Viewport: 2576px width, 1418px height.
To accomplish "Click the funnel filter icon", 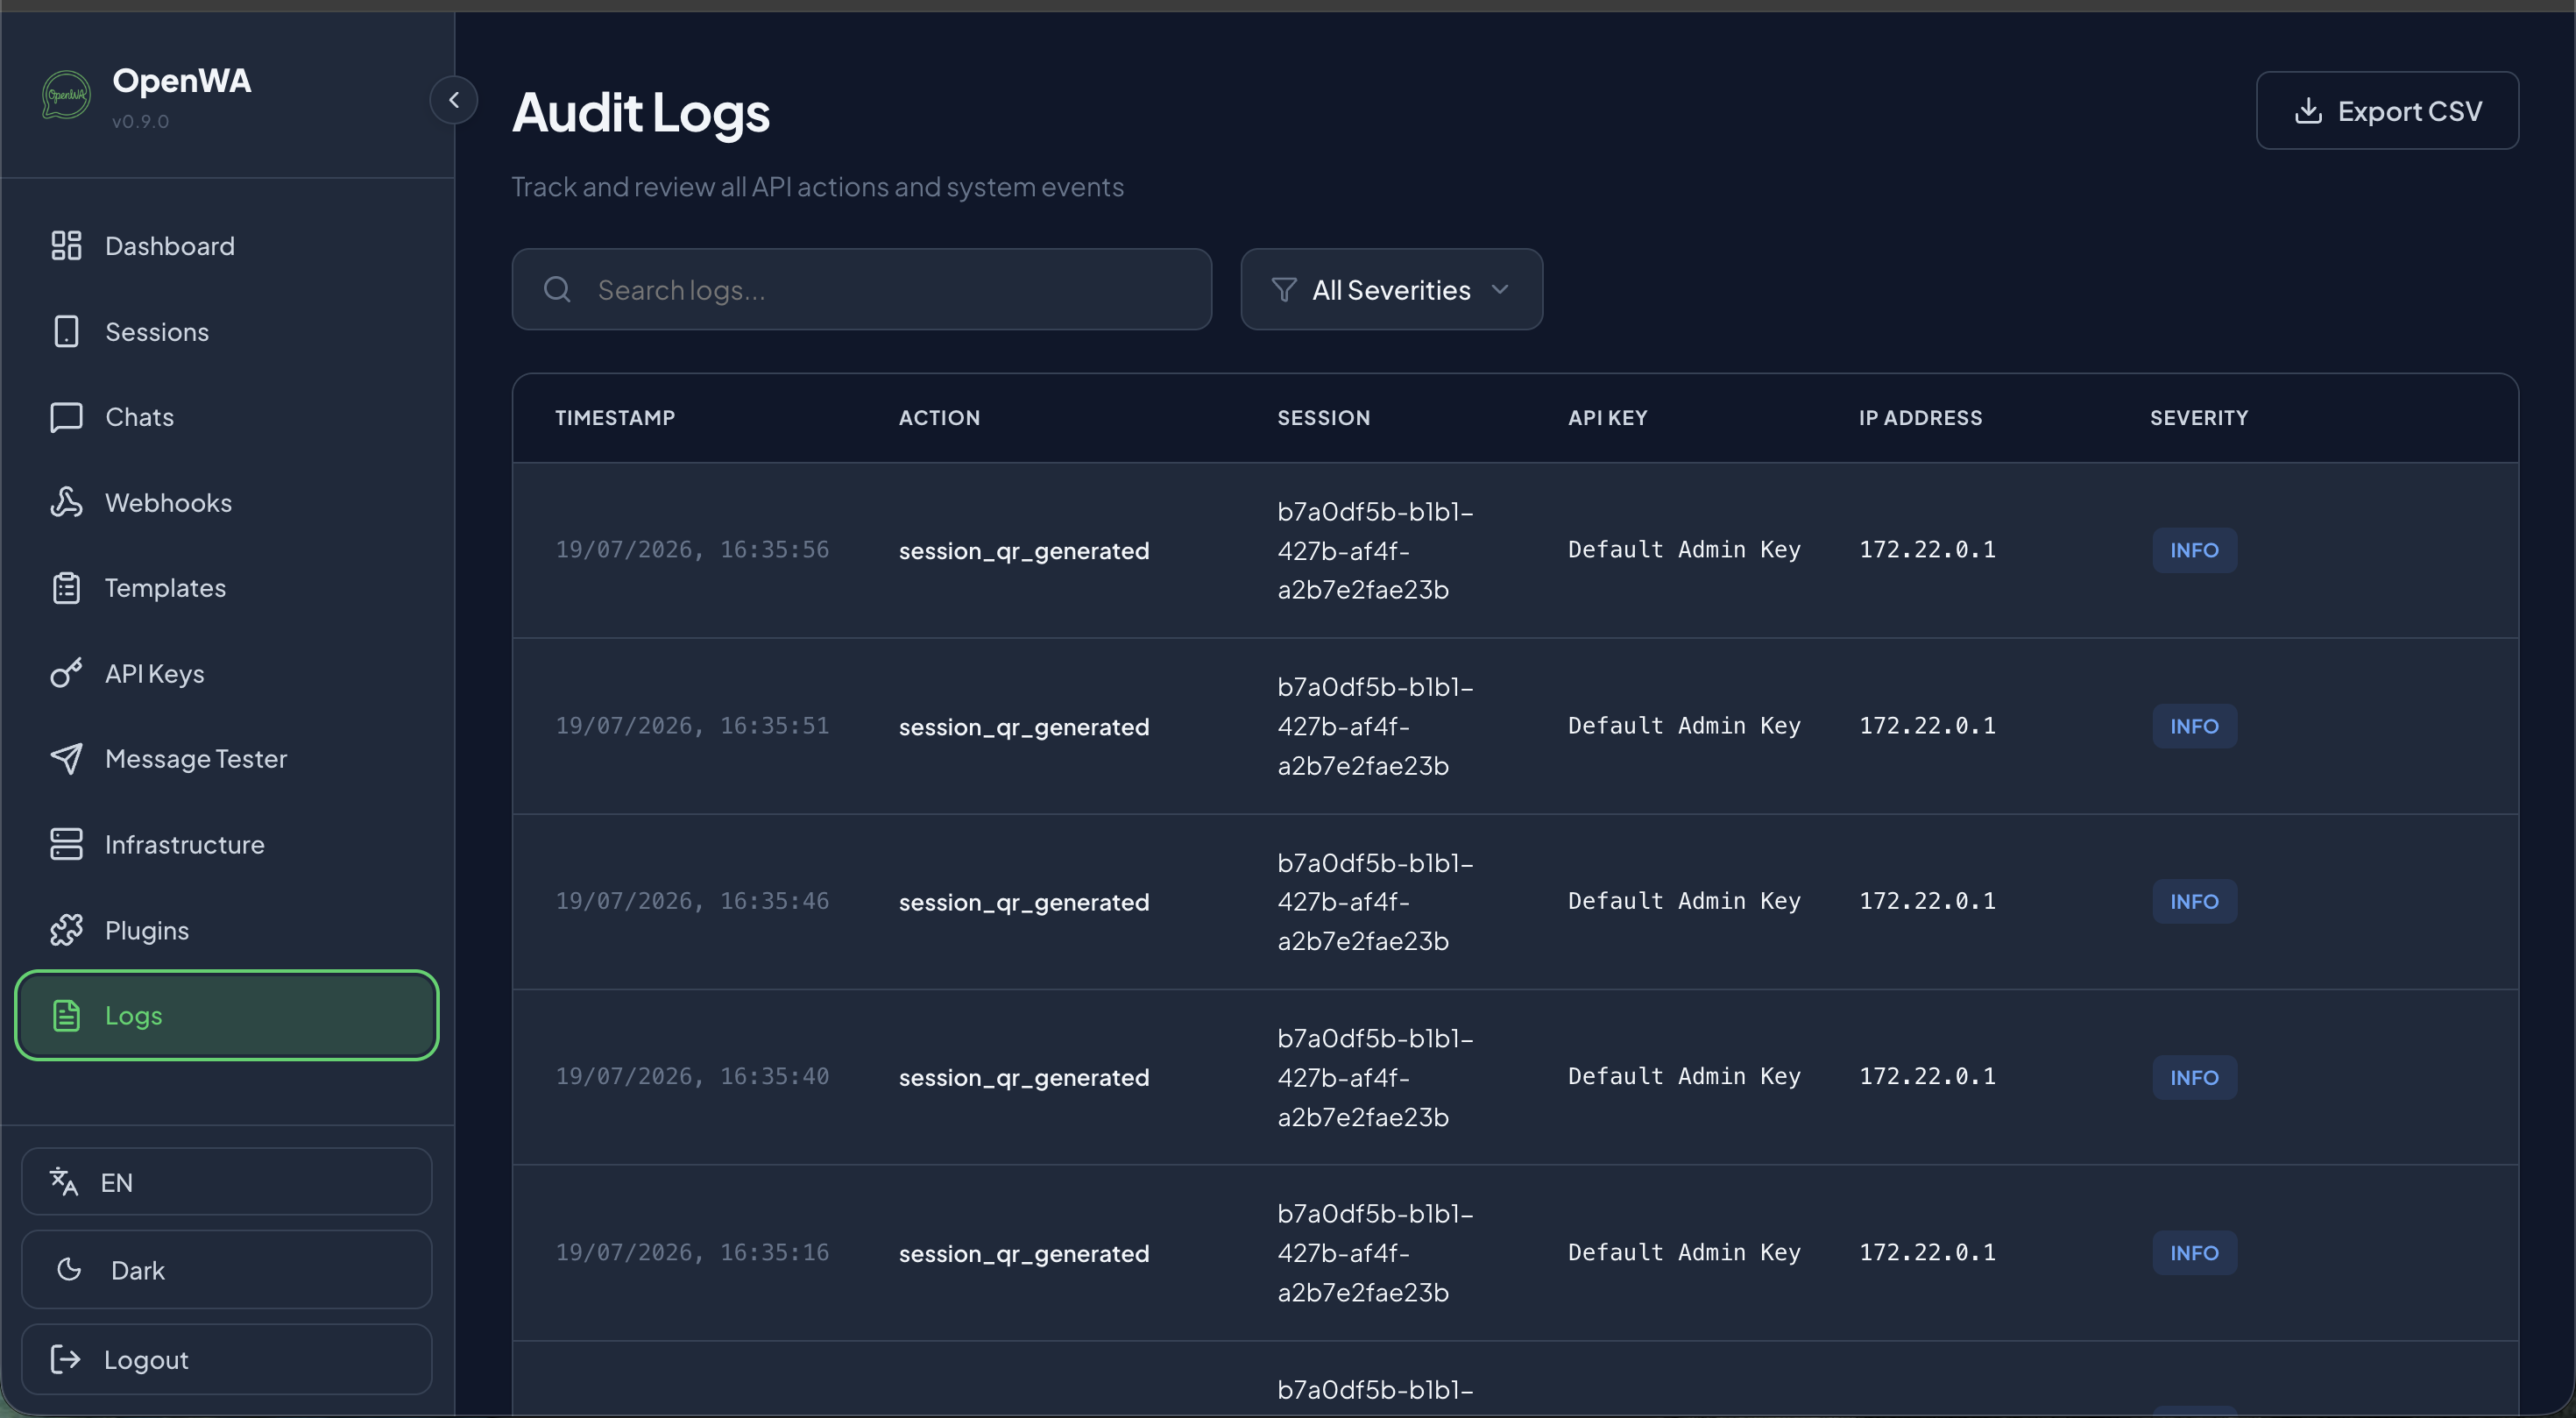I will 1284,290.
